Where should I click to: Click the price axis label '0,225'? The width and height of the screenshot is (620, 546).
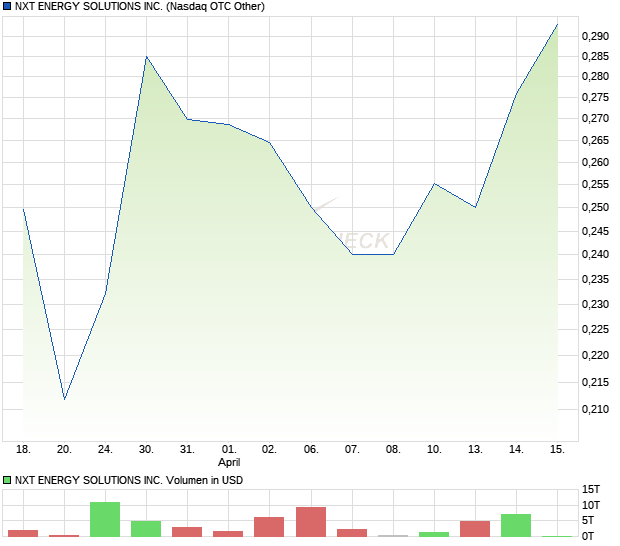coord(595,329)
